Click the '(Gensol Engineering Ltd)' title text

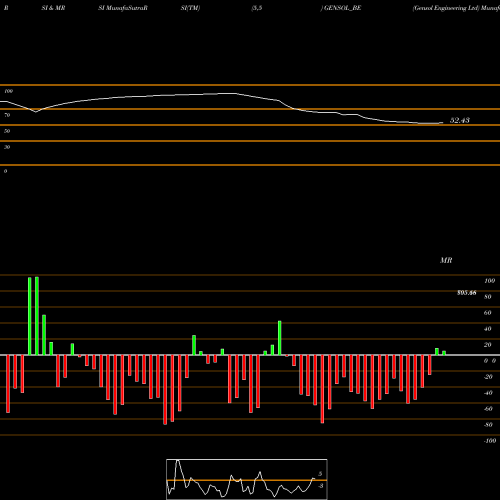pyautogui.click(x=446, y=8)
